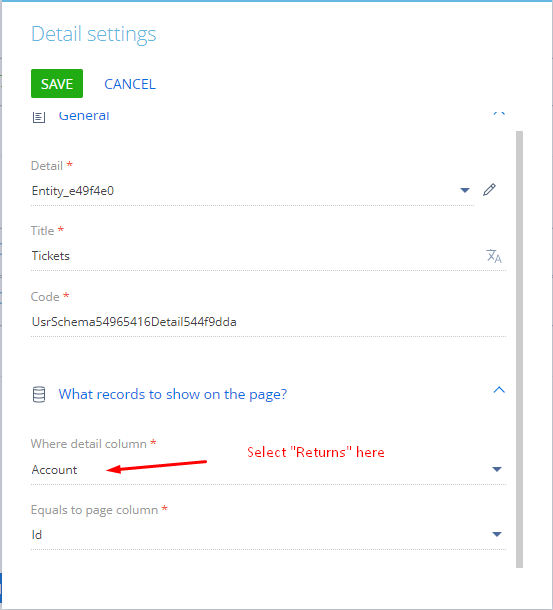Click the CANCEL link

coord(130,84)
